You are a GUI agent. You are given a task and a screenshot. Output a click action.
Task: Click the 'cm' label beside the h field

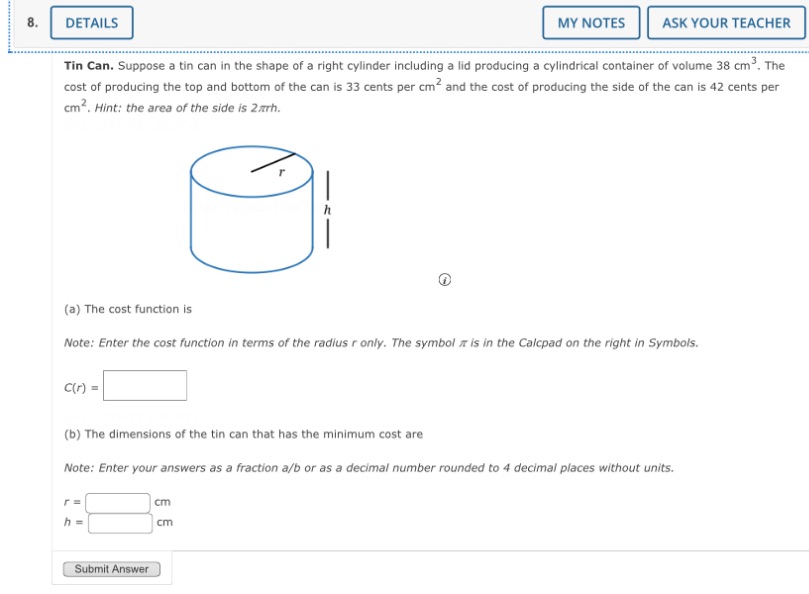pos(162,521)
